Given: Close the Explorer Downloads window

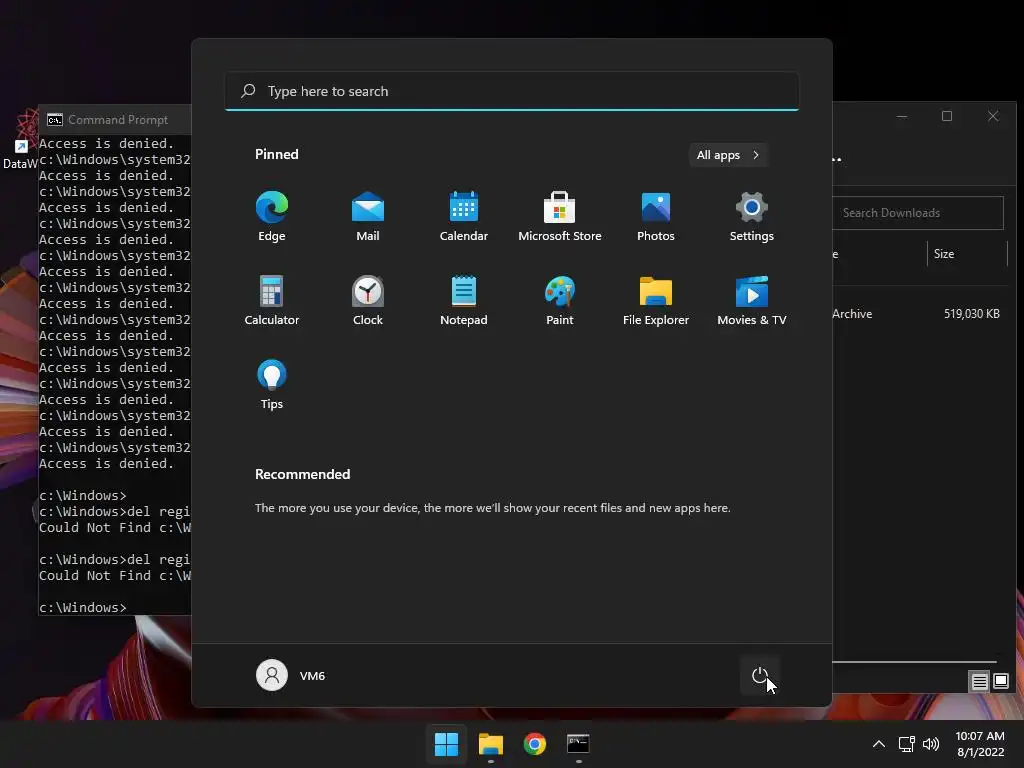Looking at the screenshot, I should (993, 116).
